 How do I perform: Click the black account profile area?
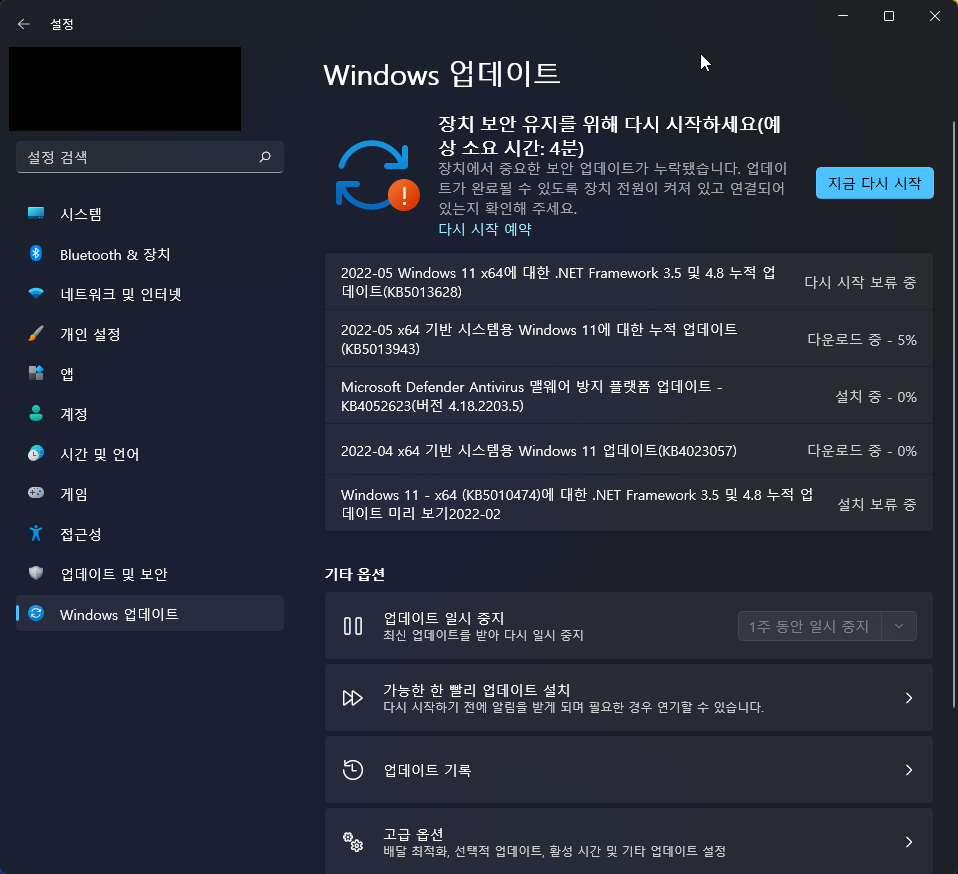point(125,89)
